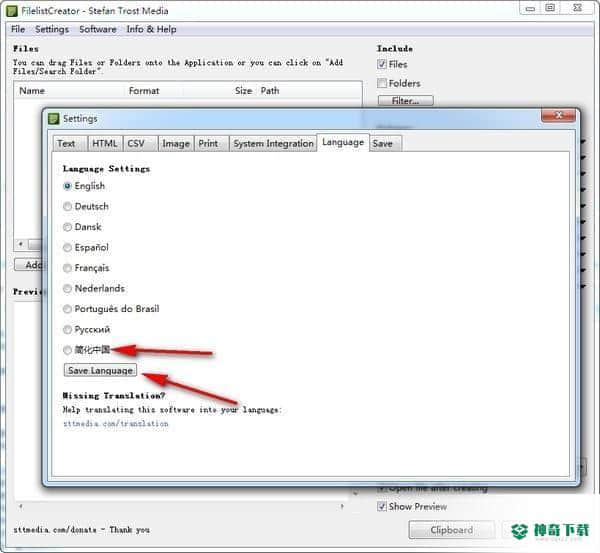The height and width of the screenshot is (553, 600).
Task: Click the Save Language button
Action: coord(100,370)
